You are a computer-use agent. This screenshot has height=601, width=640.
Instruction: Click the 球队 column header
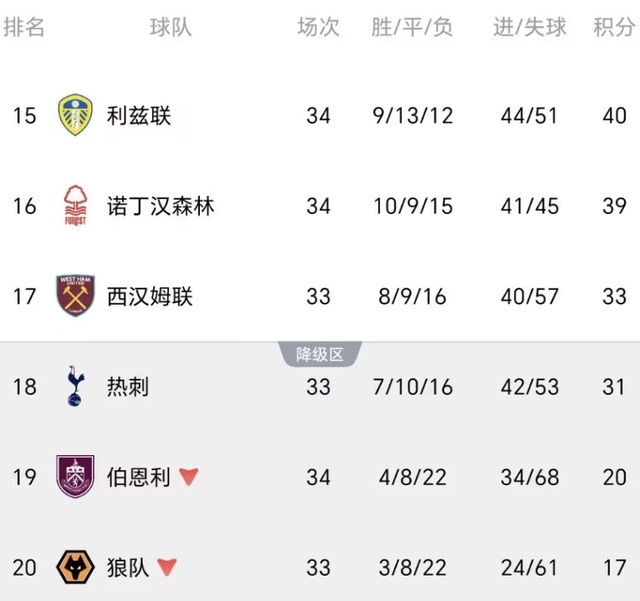[171, 27]
